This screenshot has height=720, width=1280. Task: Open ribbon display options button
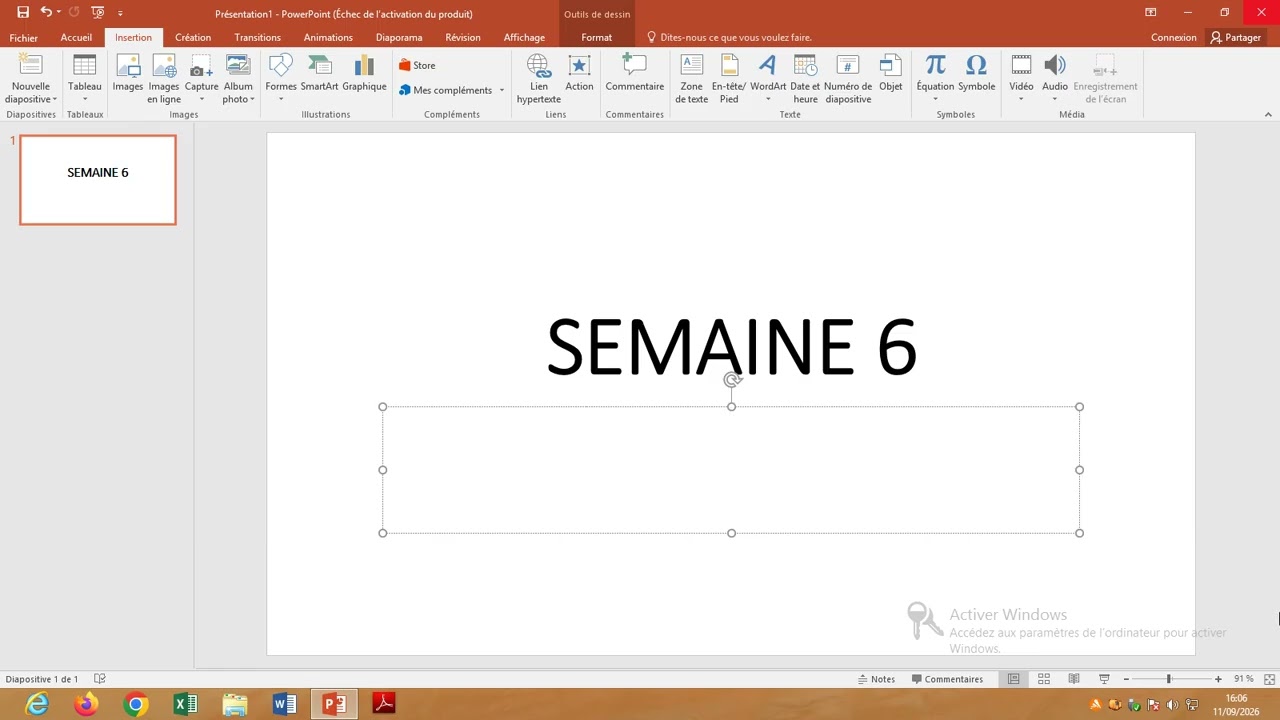(x=1151, y=12)
